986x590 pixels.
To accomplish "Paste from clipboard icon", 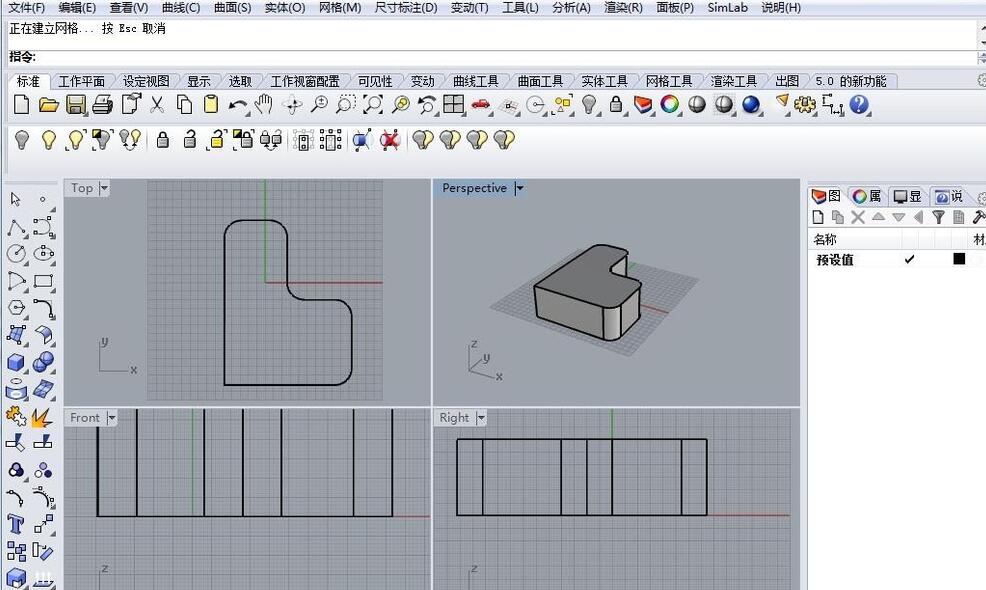I will coord(211,104).
